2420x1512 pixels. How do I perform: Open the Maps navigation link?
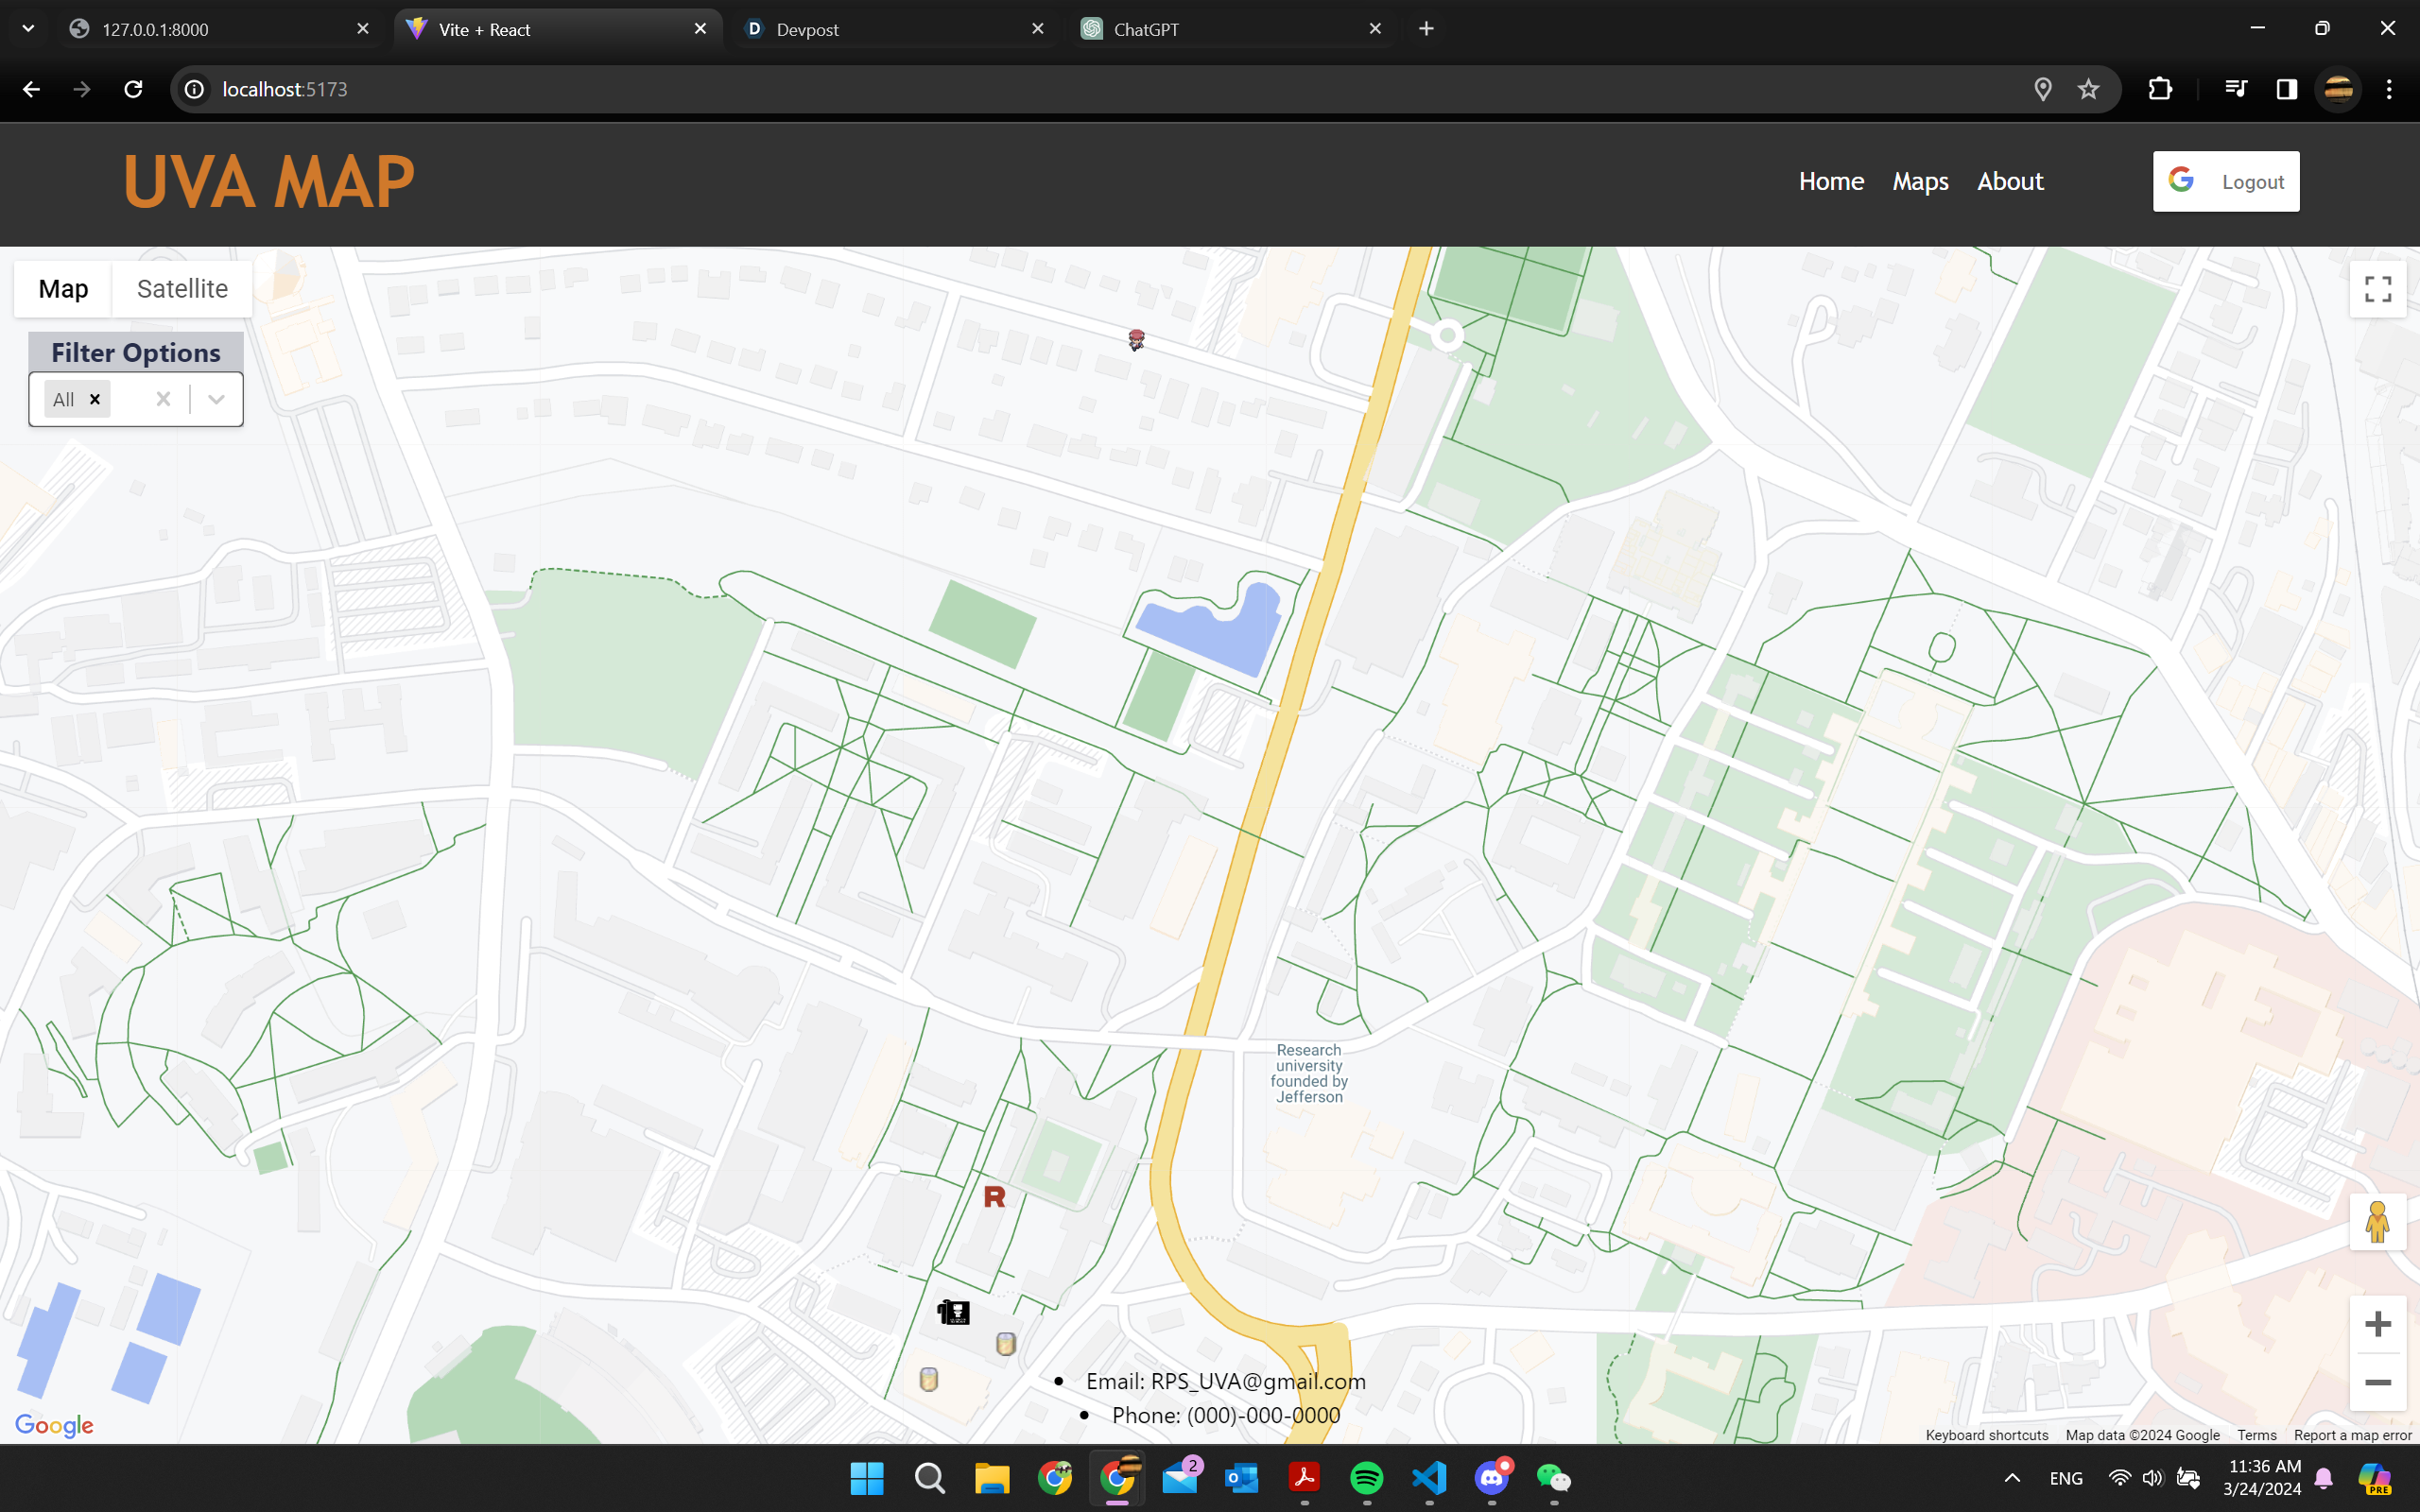[x=1920, y=182]
